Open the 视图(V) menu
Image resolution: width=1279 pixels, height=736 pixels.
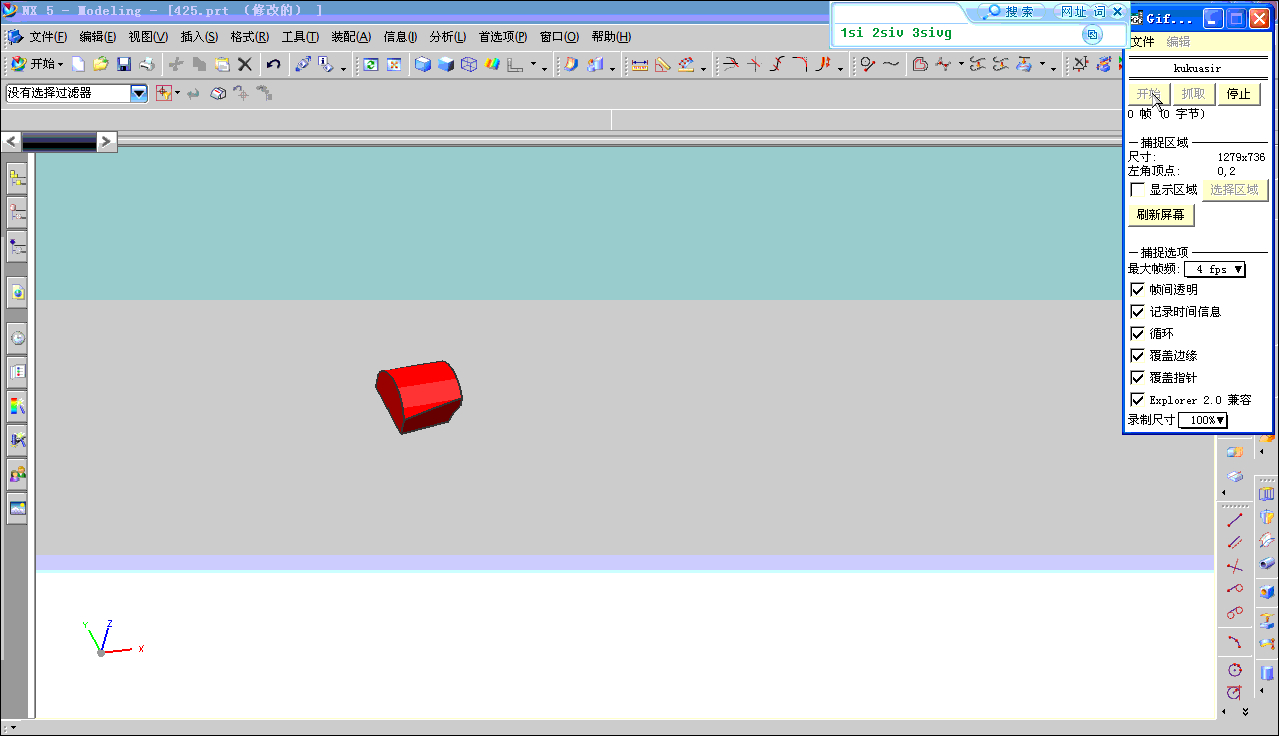(148, 37)
